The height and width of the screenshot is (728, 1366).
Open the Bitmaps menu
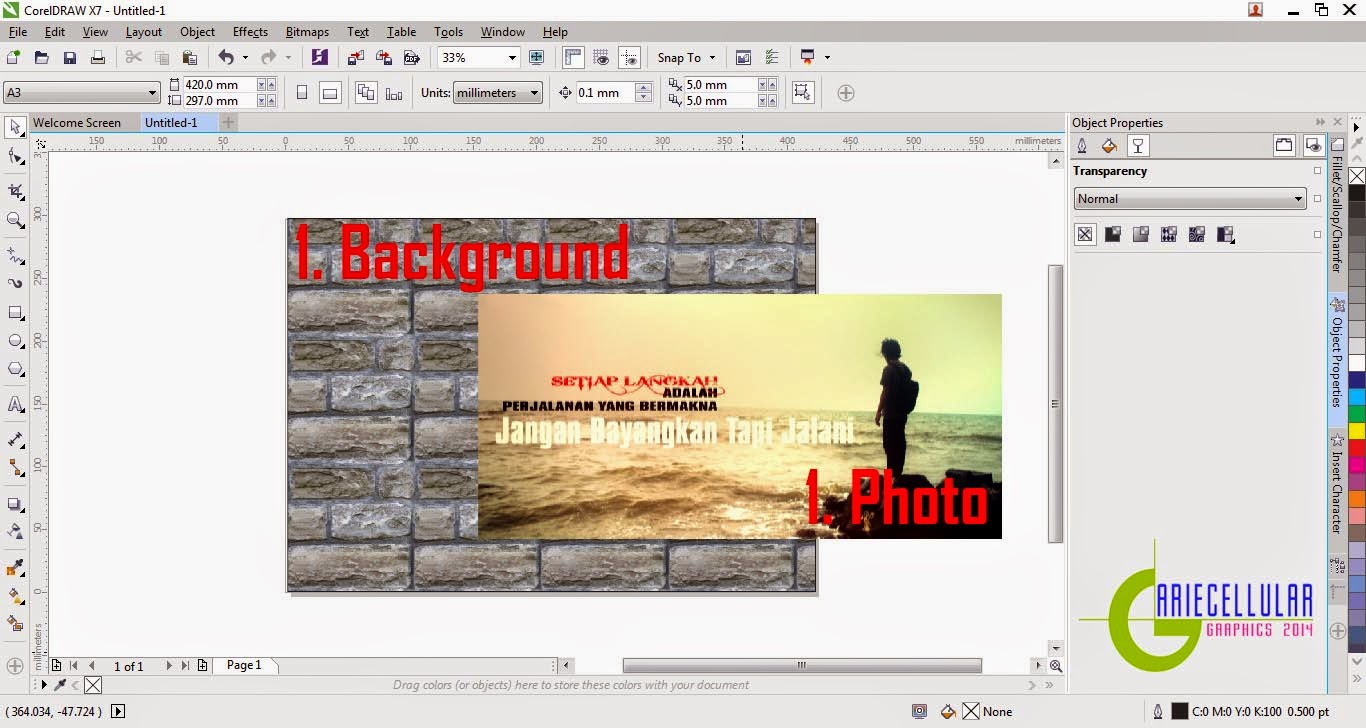pyautogui.click(x=307, y=32)
